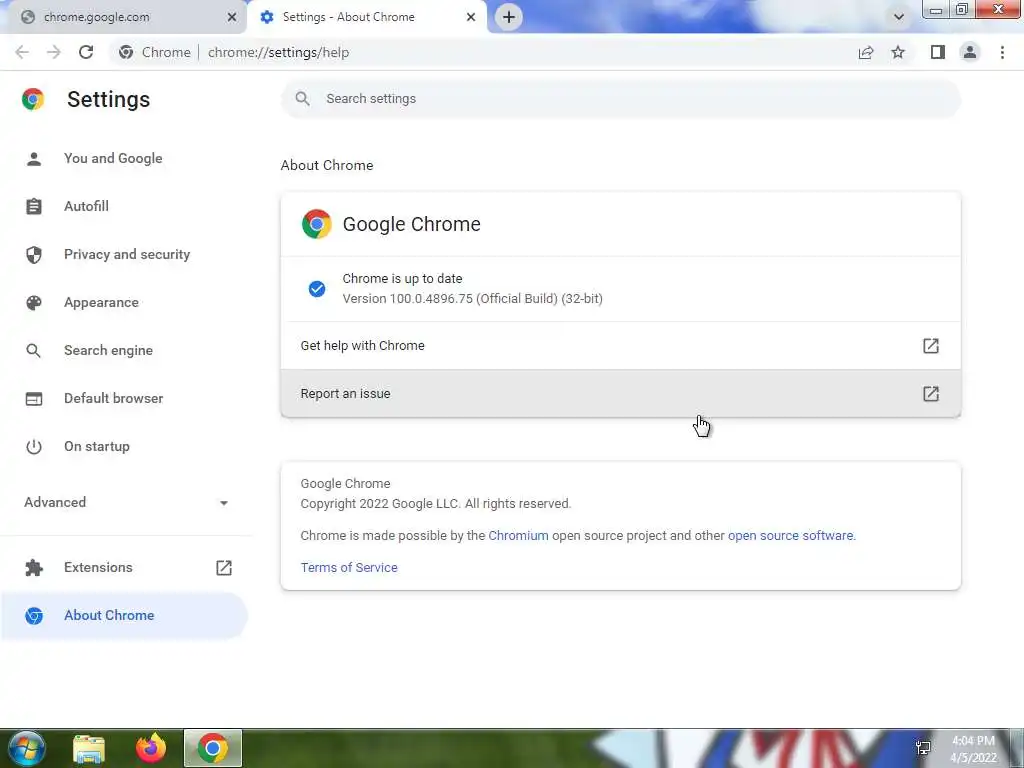Click the shield icon for Privacy and security
This screenshot has width=1024, height=768.
[34, 255]
